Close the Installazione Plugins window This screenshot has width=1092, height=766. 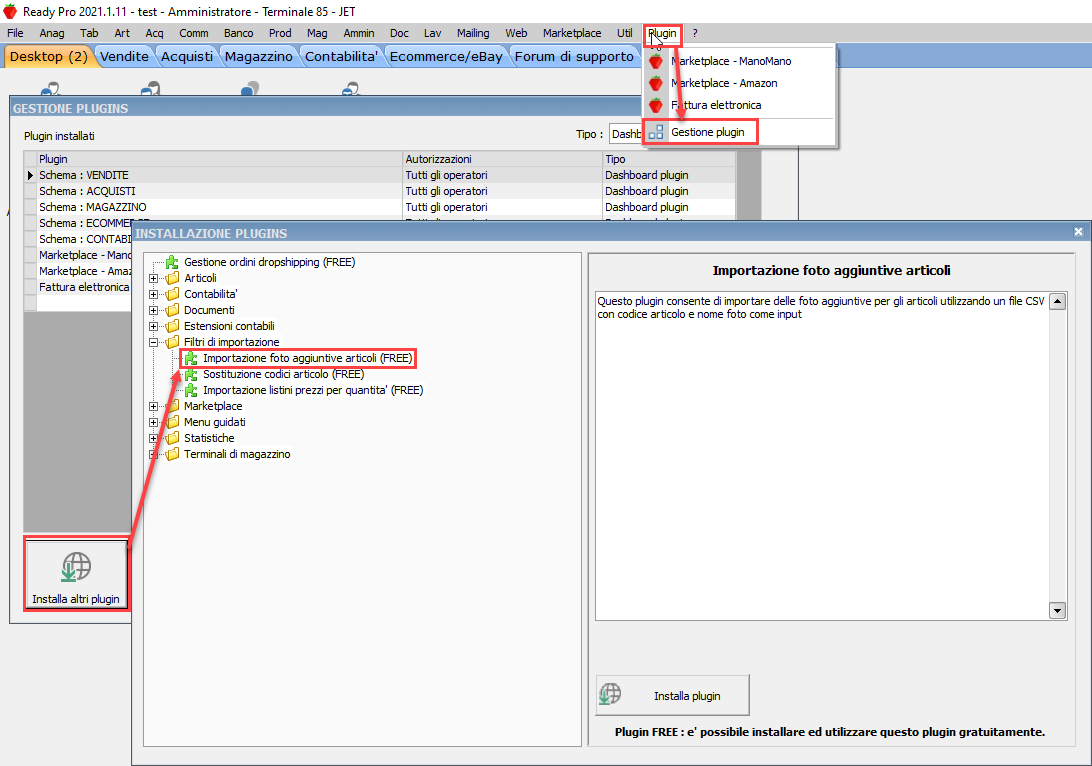(1078, 232)
